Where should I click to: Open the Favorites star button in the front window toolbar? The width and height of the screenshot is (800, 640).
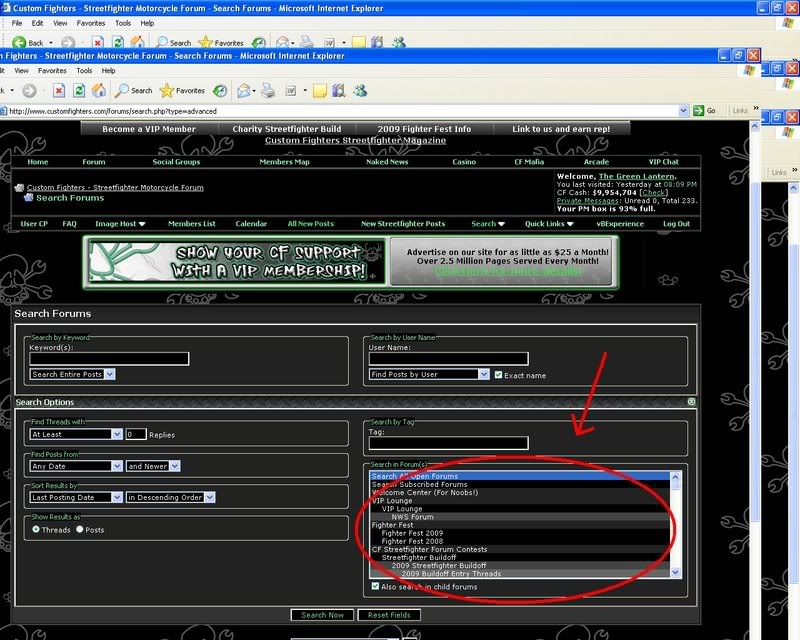[x=182, y=91]
